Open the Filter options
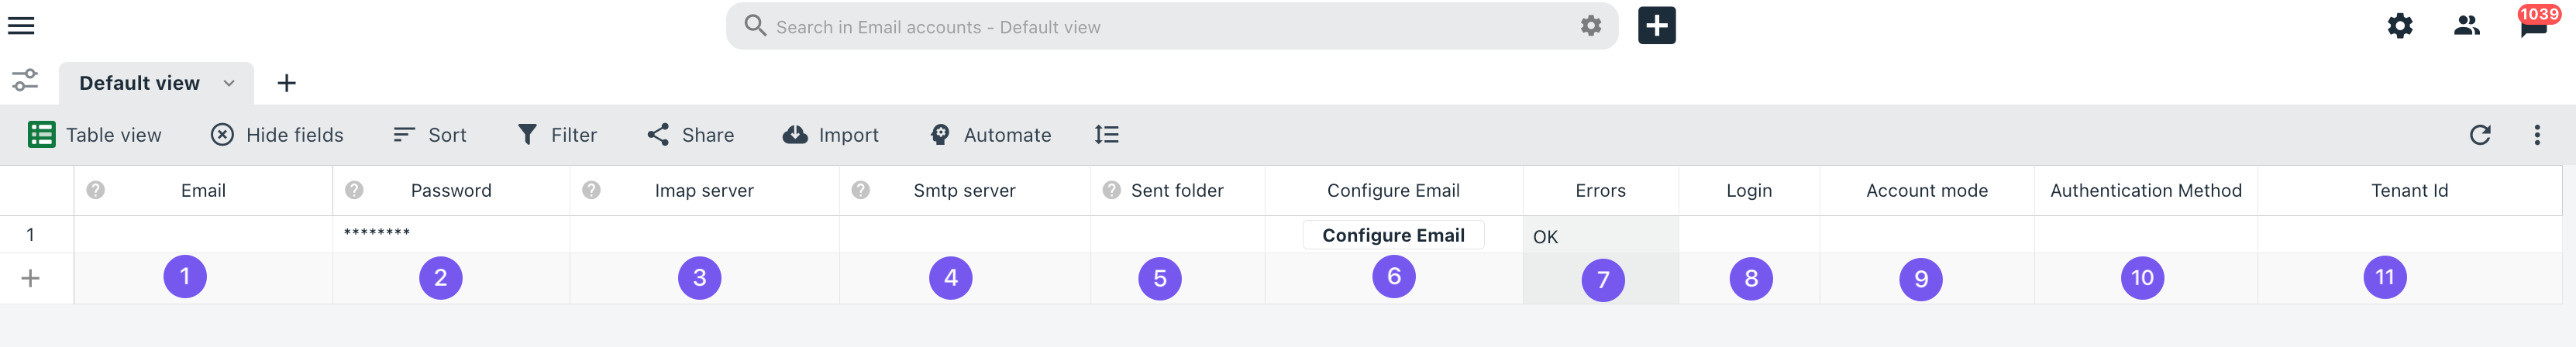Viewport: 2576px width, 347px height. click(x=557, y=135)
